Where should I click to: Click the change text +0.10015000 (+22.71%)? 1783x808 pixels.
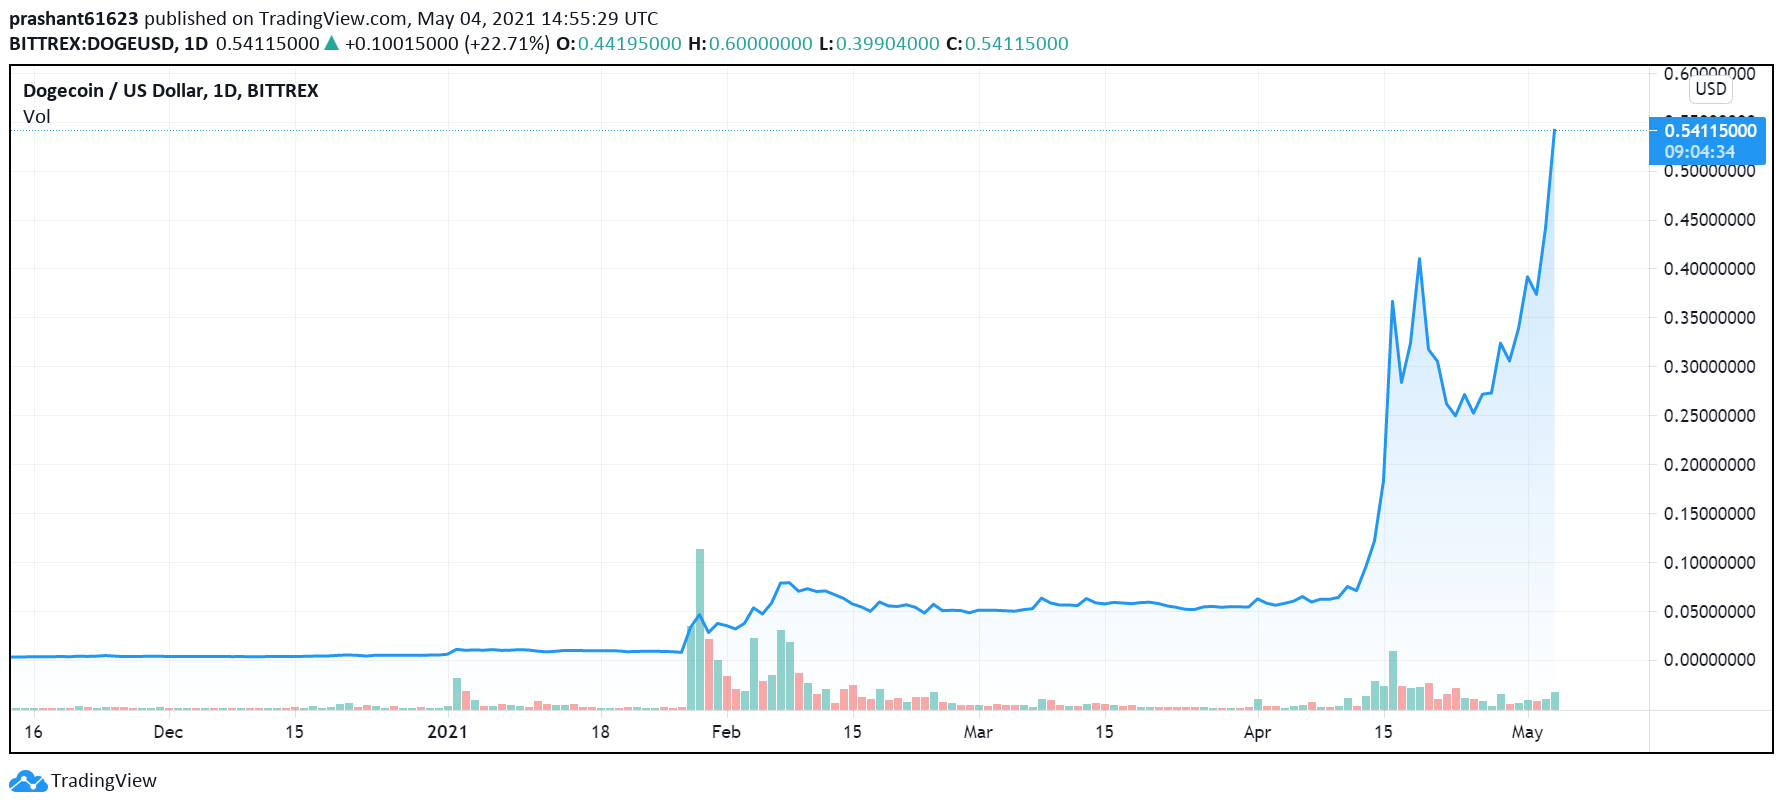pyautogui.click(x=447, y=44)
